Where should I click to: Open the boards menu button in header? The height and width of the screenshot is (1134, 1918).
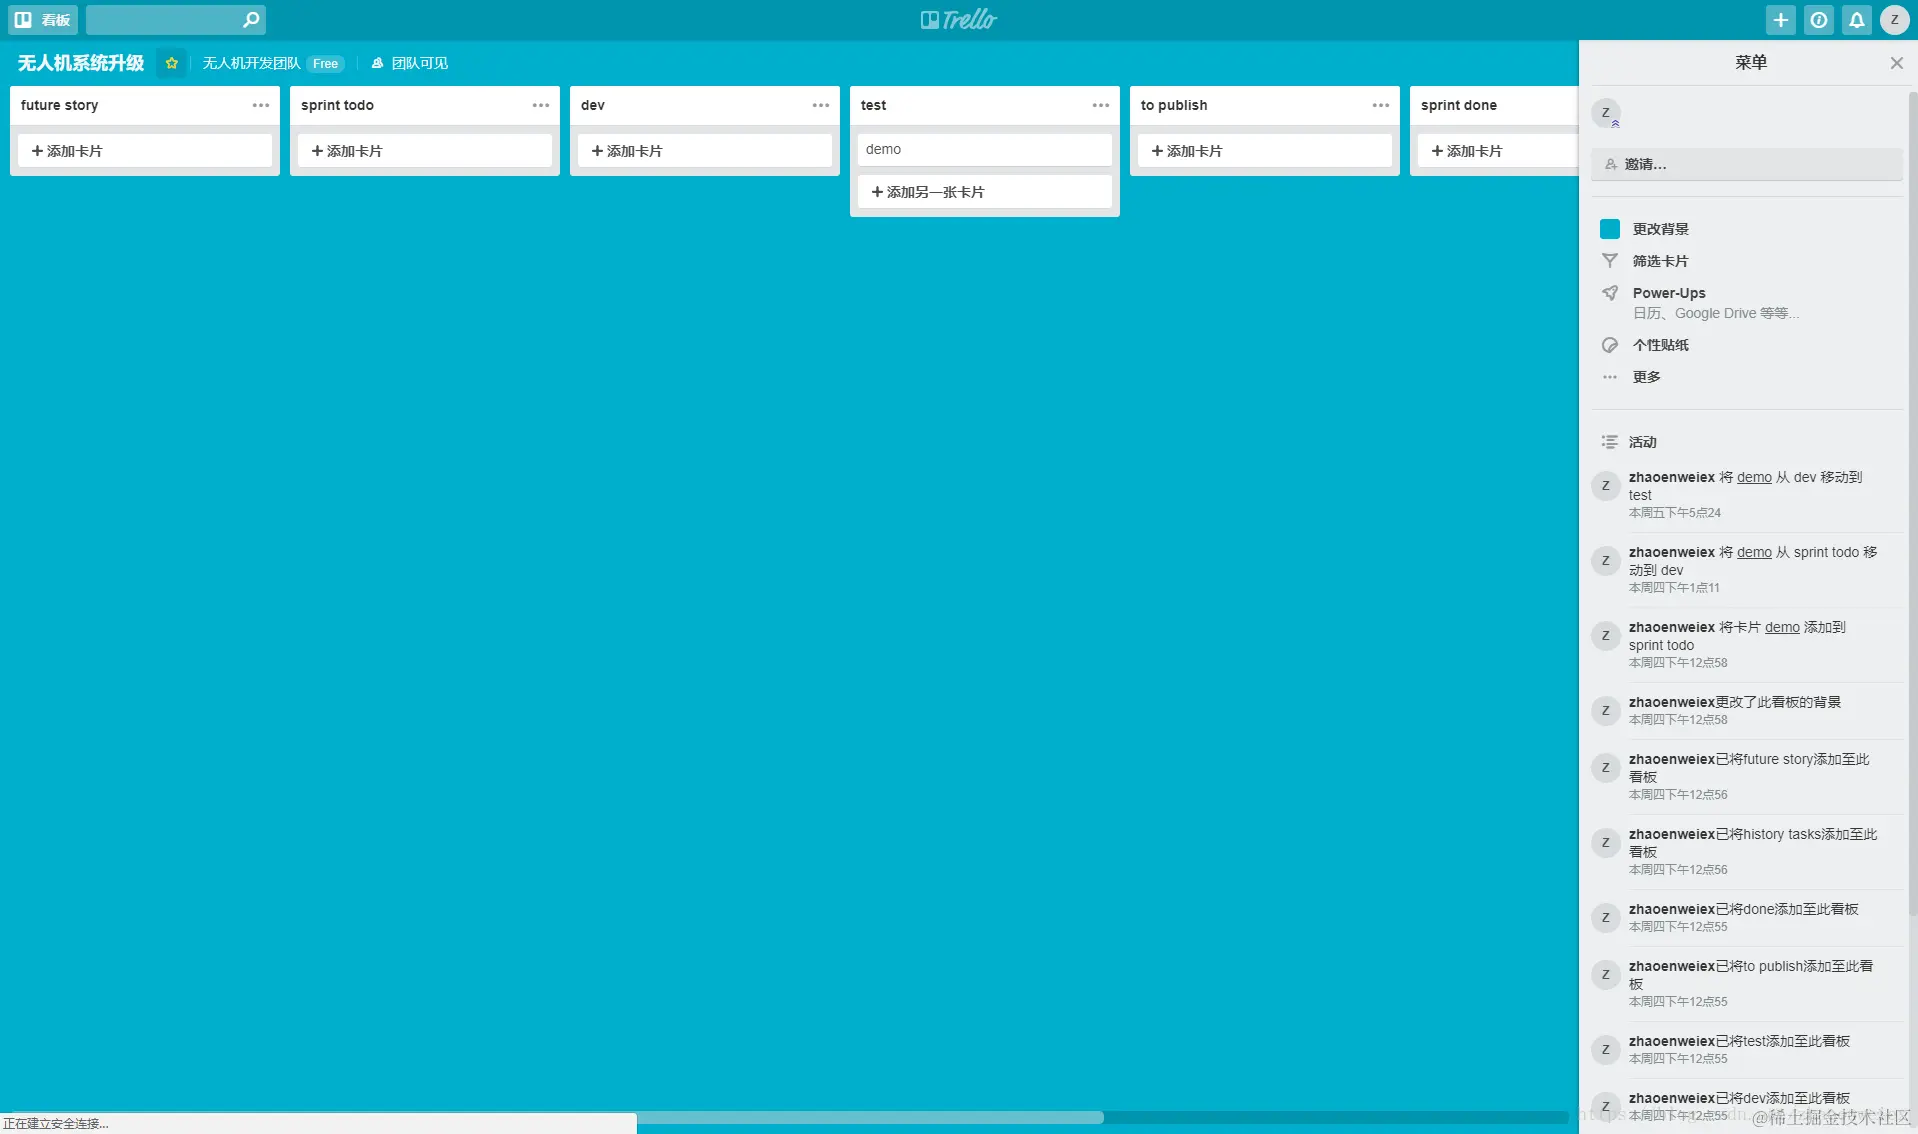tap(43, 20)
